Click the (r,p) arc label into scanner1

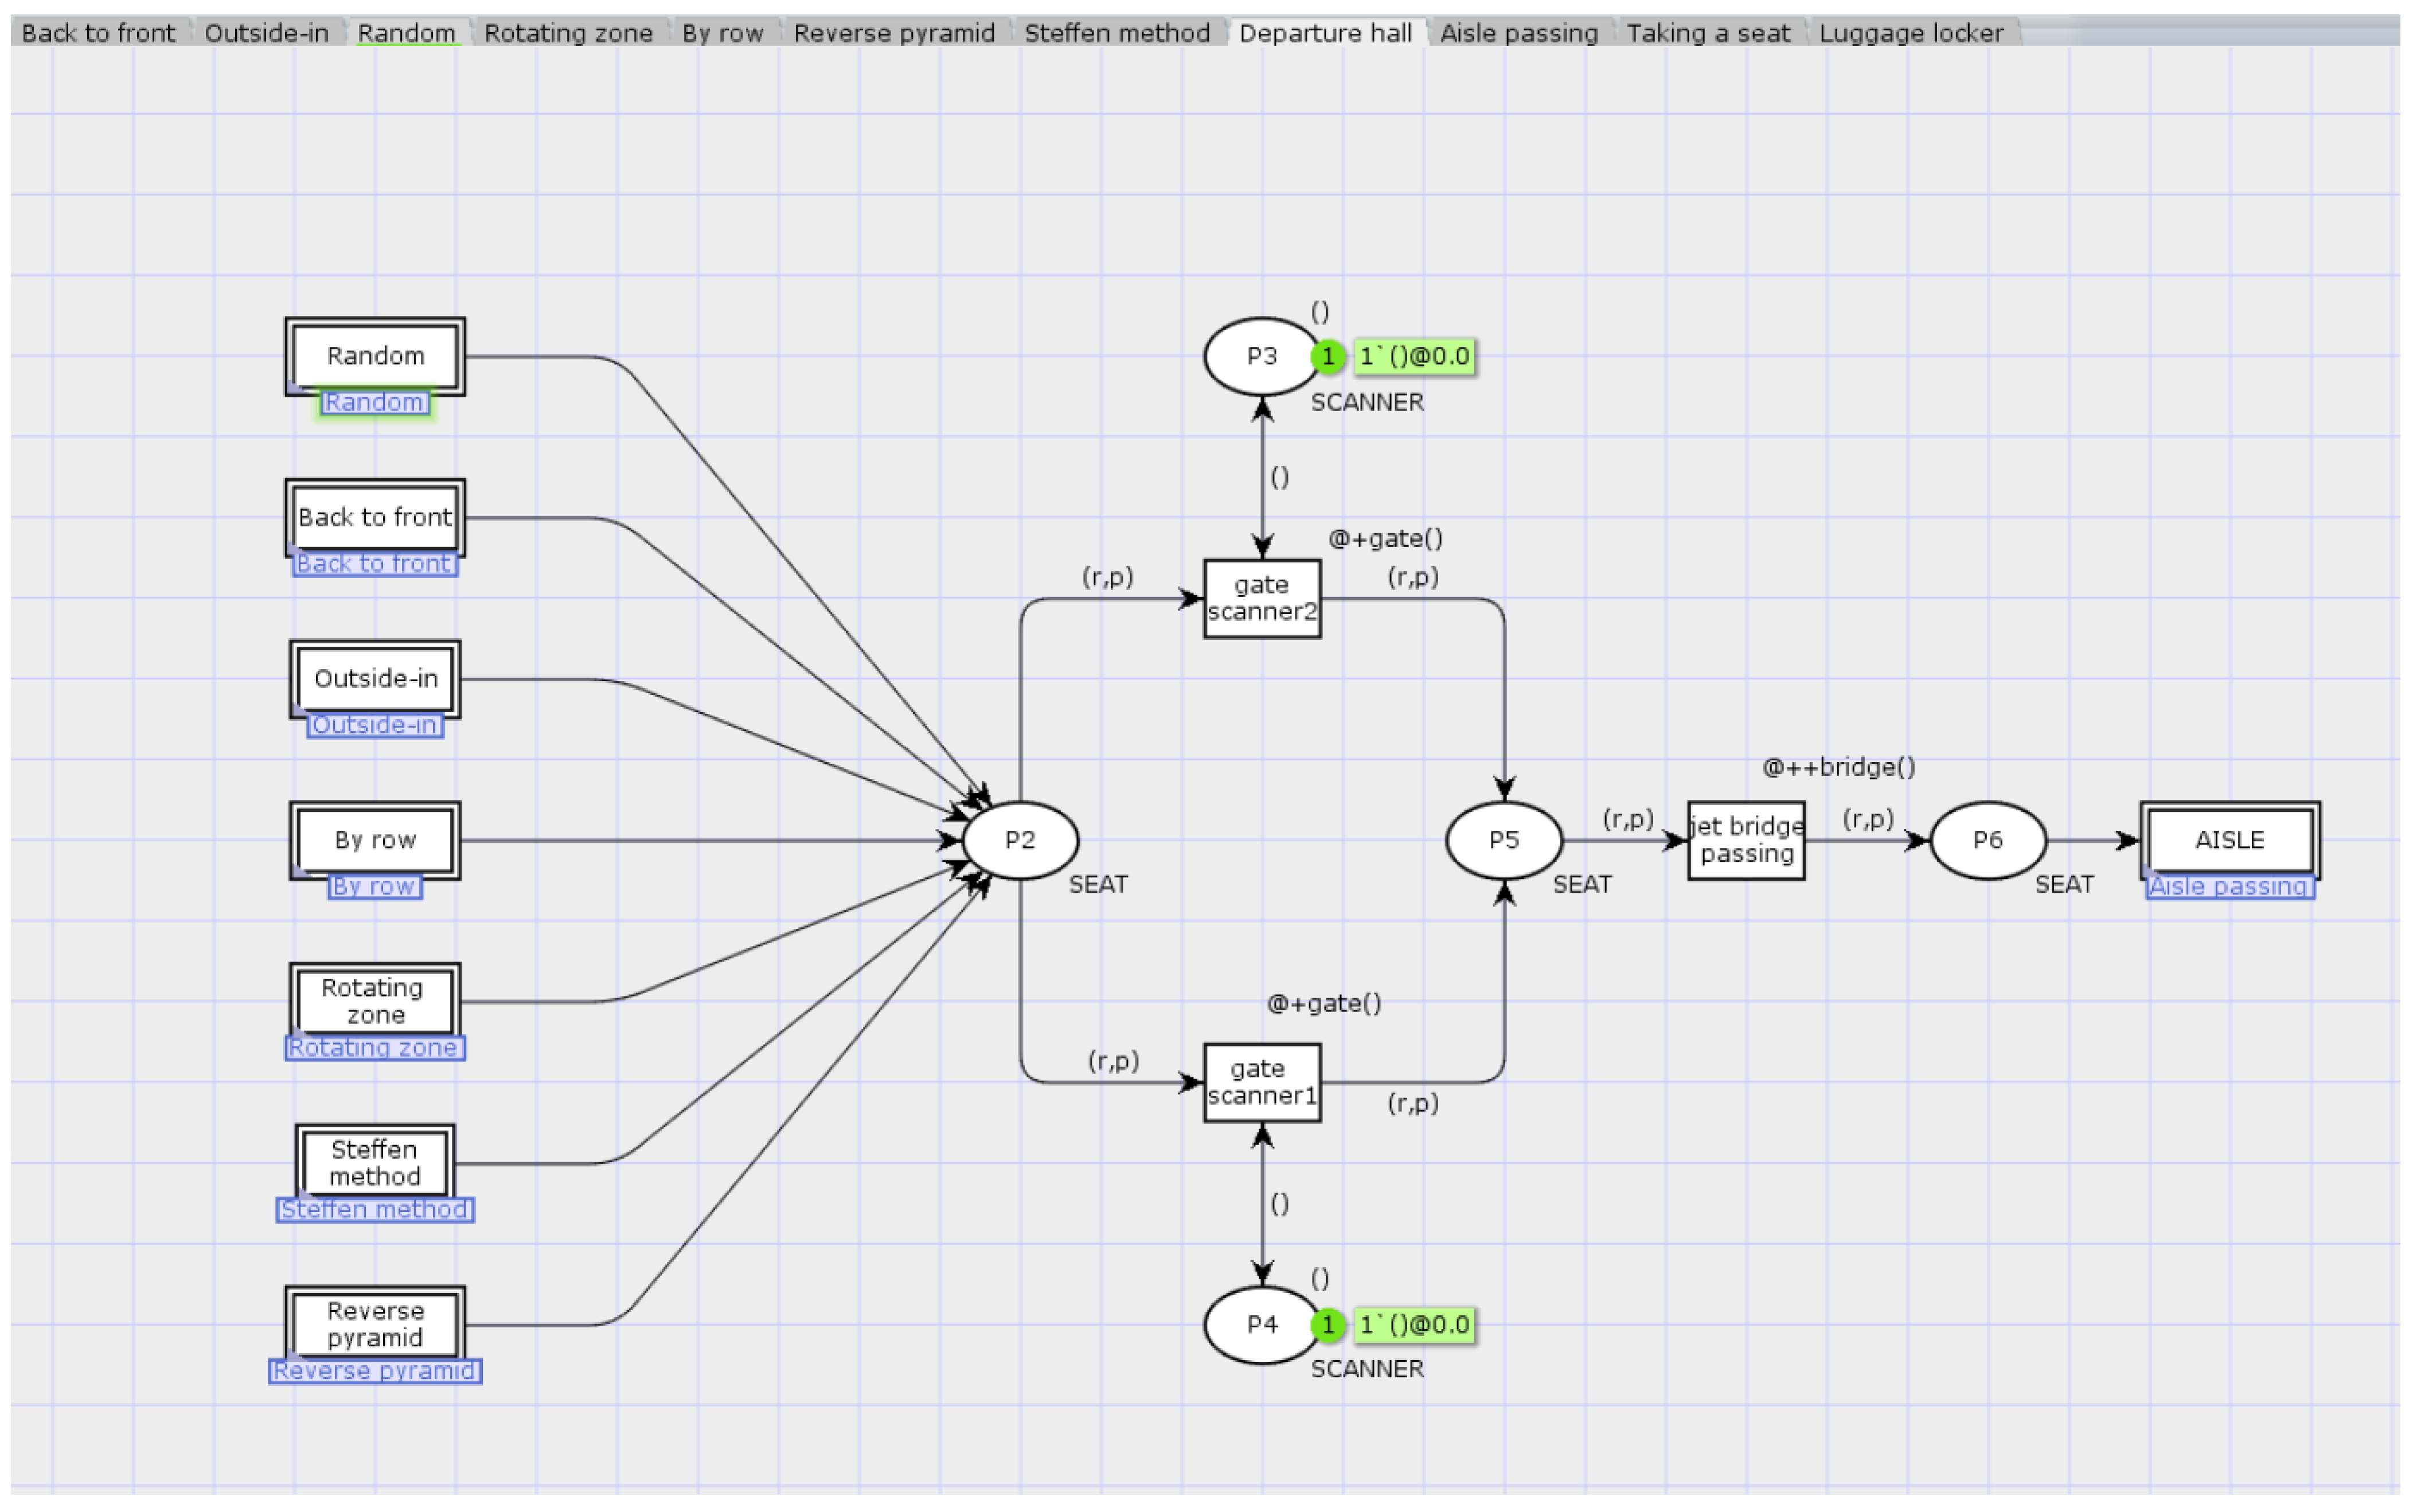click(x=1113, y=1061)
